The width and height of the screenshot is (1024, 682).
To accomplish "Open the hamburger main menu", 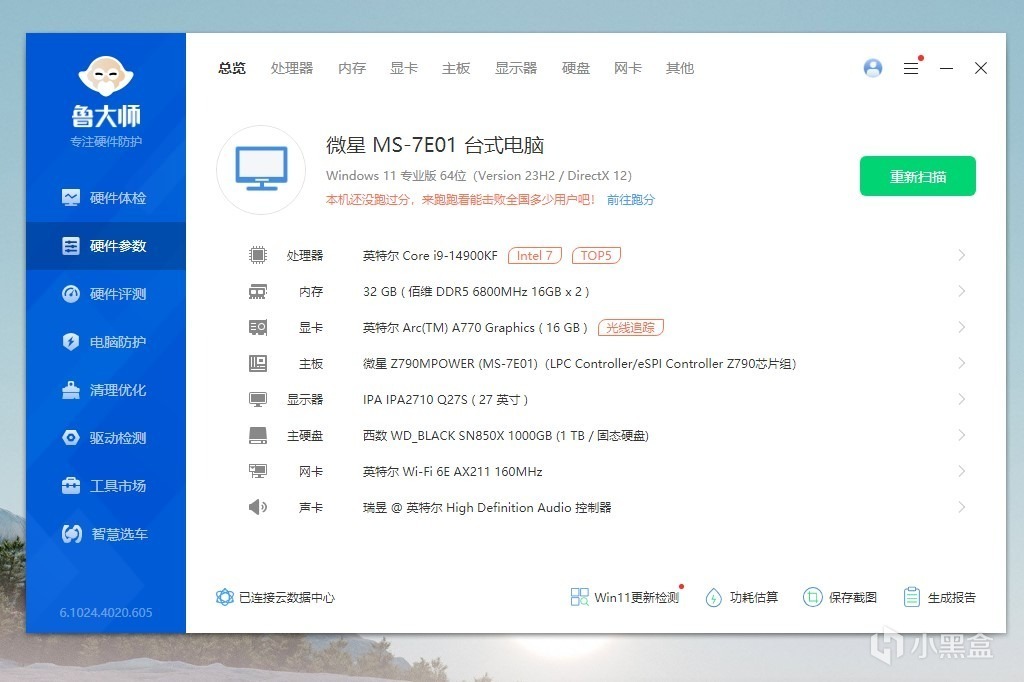I will point(911,68).
